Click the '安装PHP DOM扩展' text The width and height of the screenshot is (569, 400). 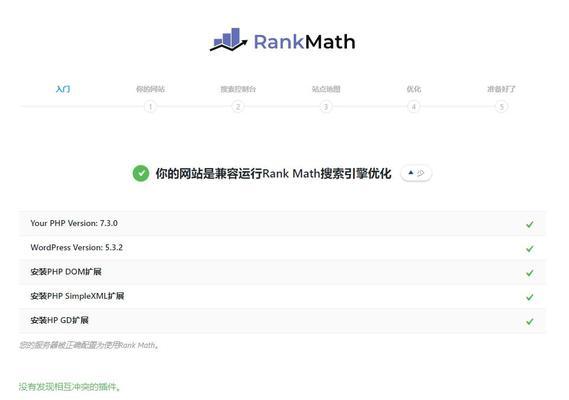pyautogui.click(x=66, y=272)
